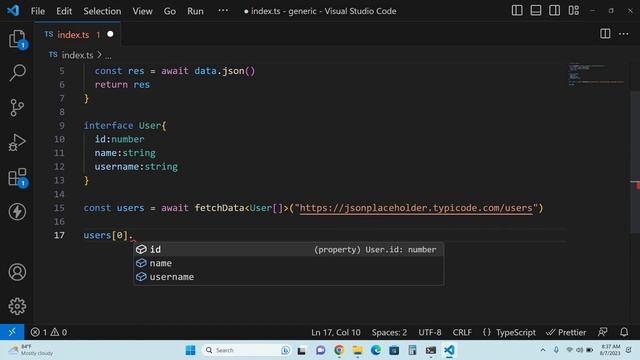The width and height of the screenshot is (640, 360).
Task: Choose the id suggestion
Action: 289,249
